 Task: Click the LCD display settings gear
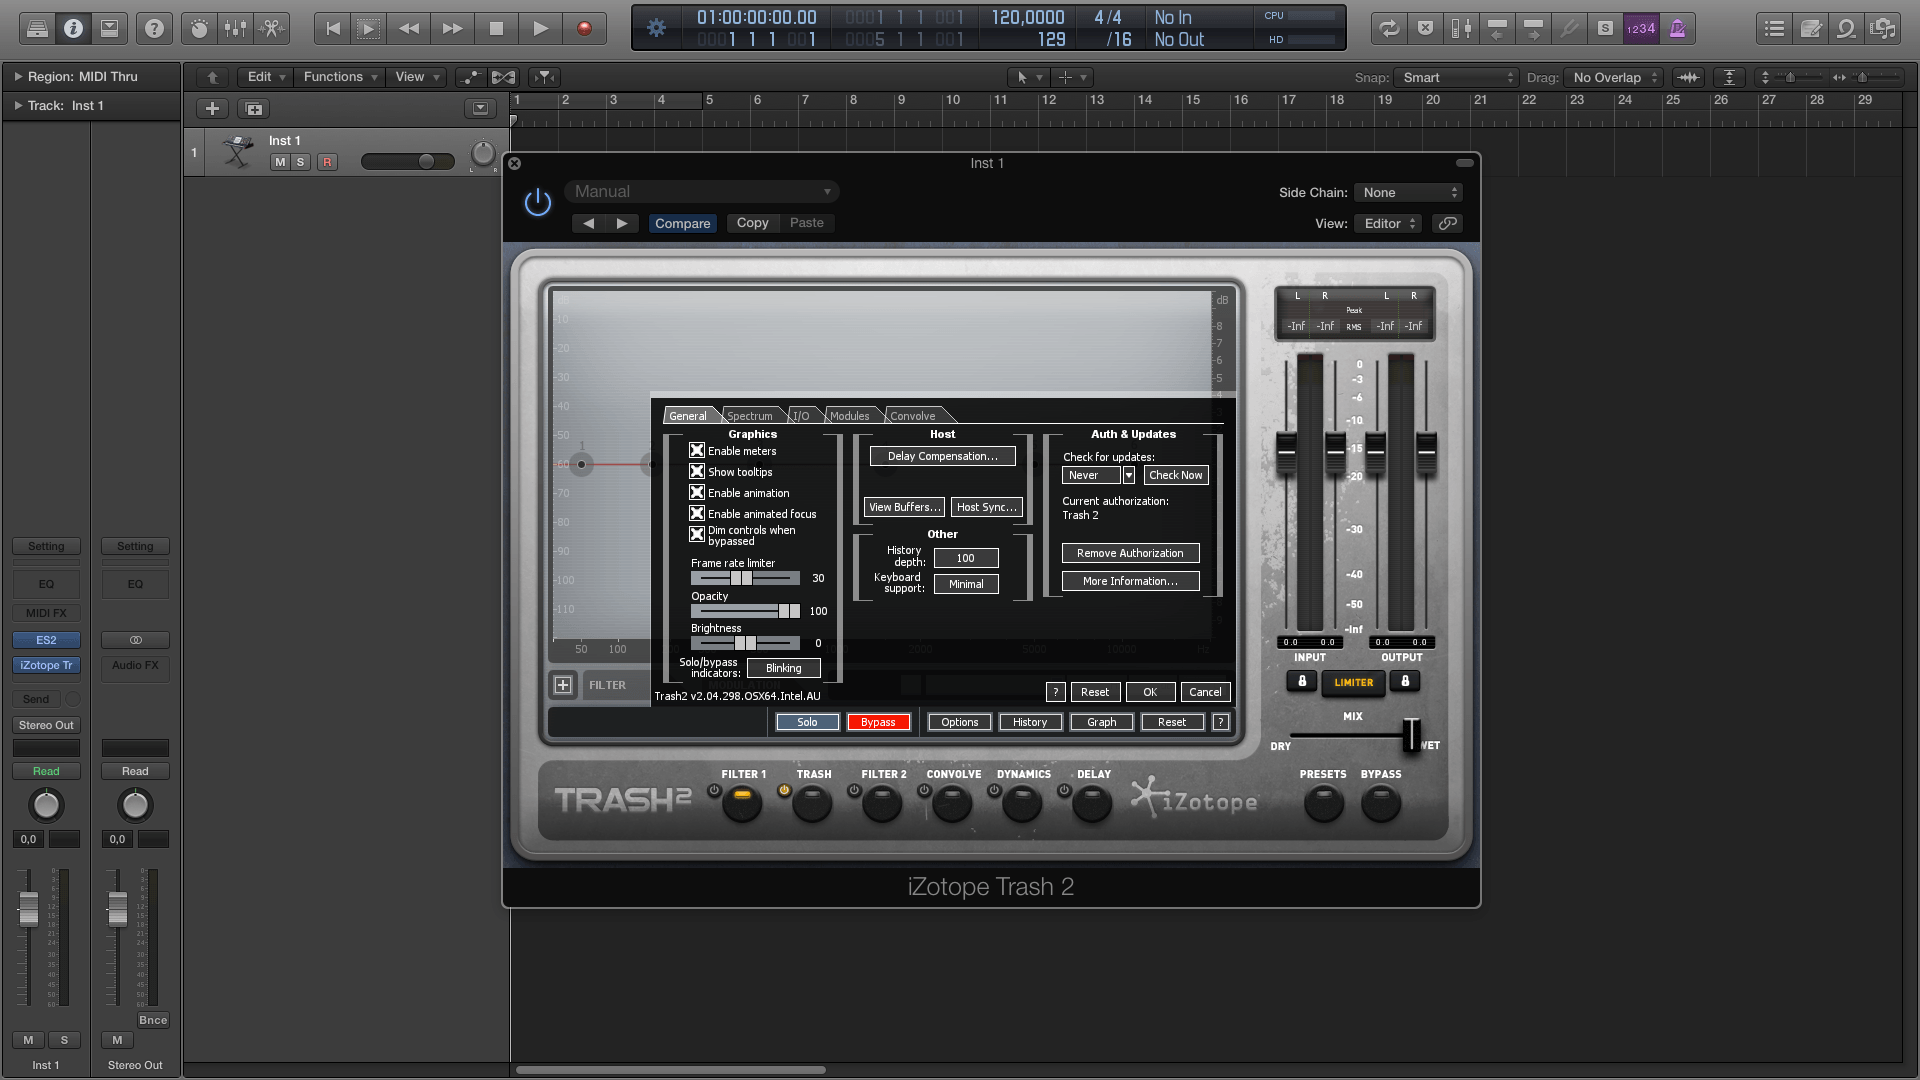coord(656,29)
